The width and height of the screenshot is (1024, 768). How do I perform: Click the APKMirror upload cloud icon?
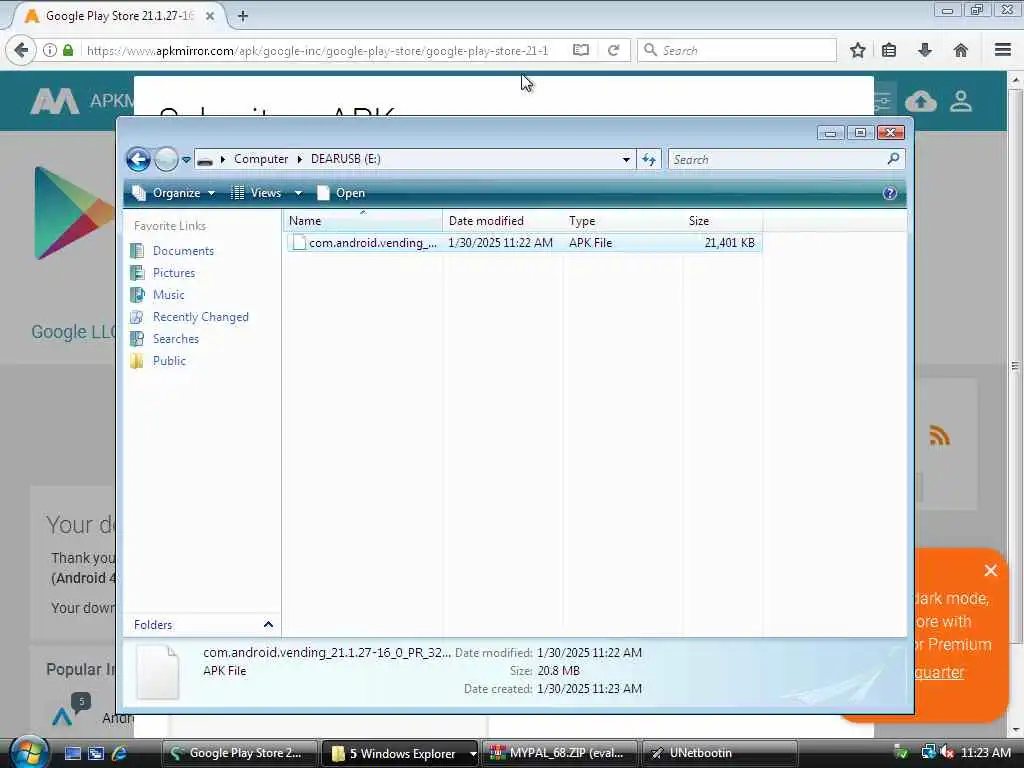coord(921,101)
